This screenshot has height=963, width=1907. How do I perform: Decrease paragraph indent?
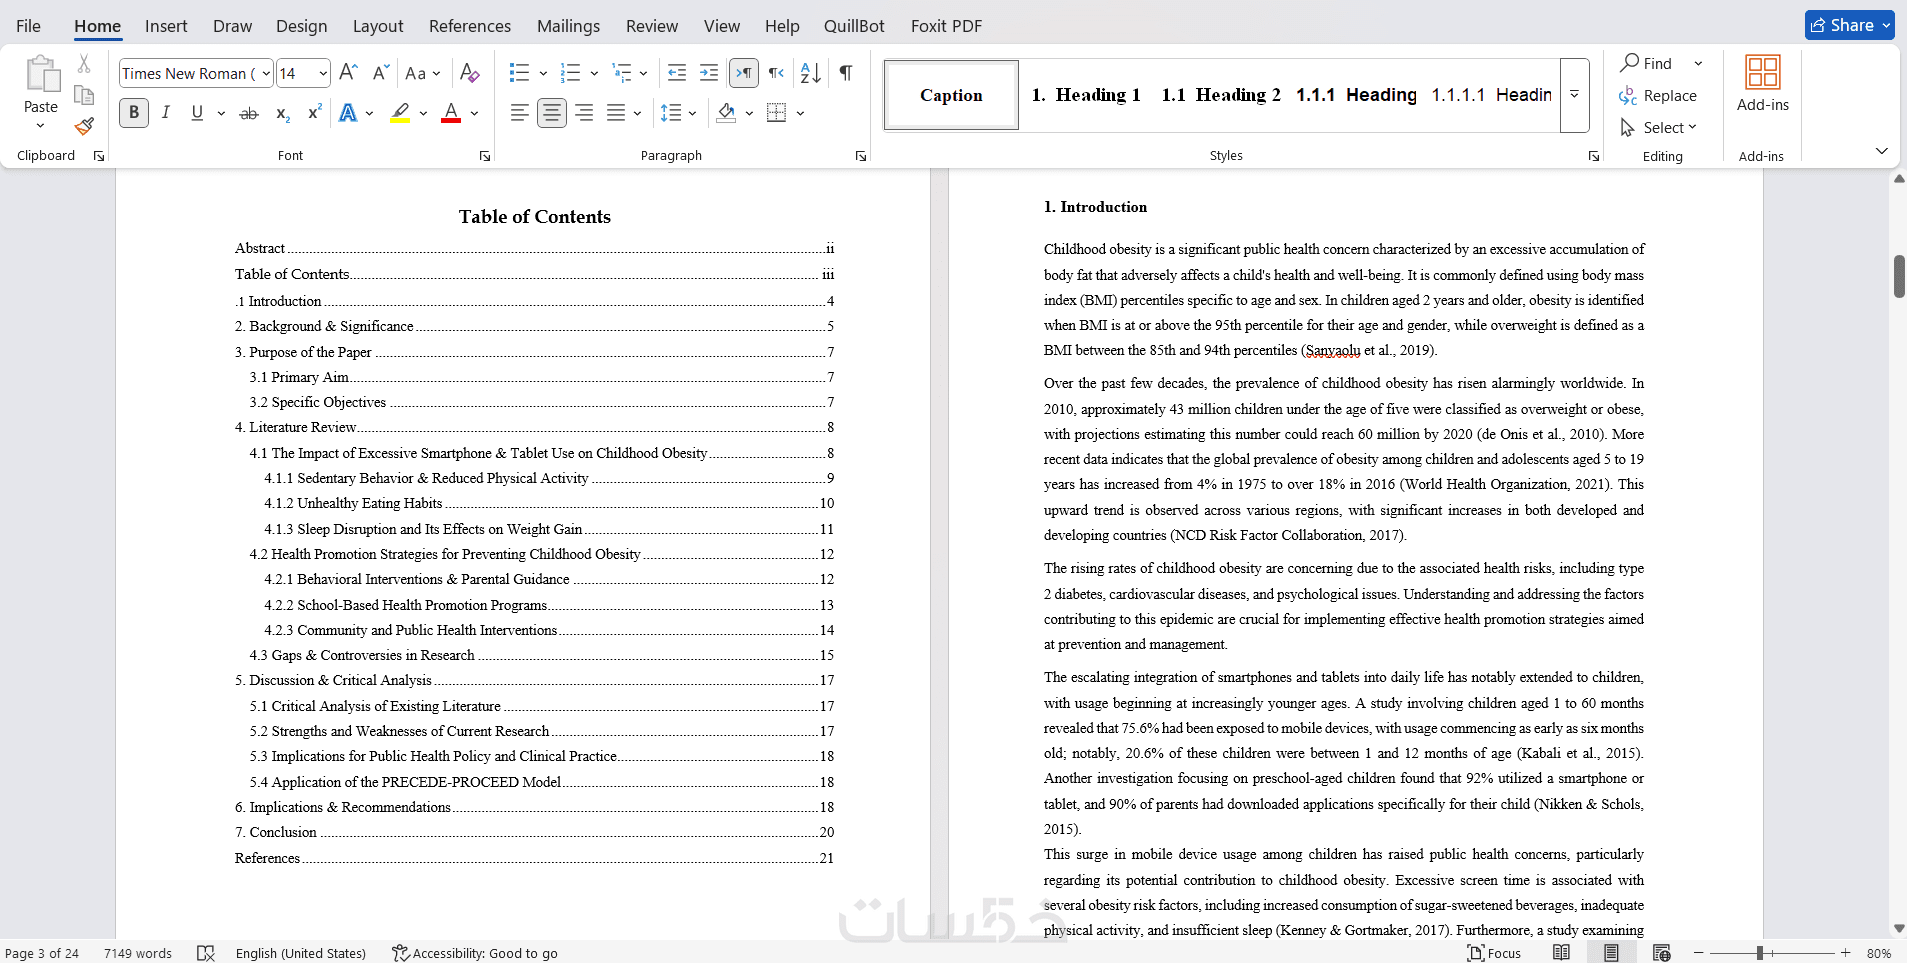tap(677, 73)
